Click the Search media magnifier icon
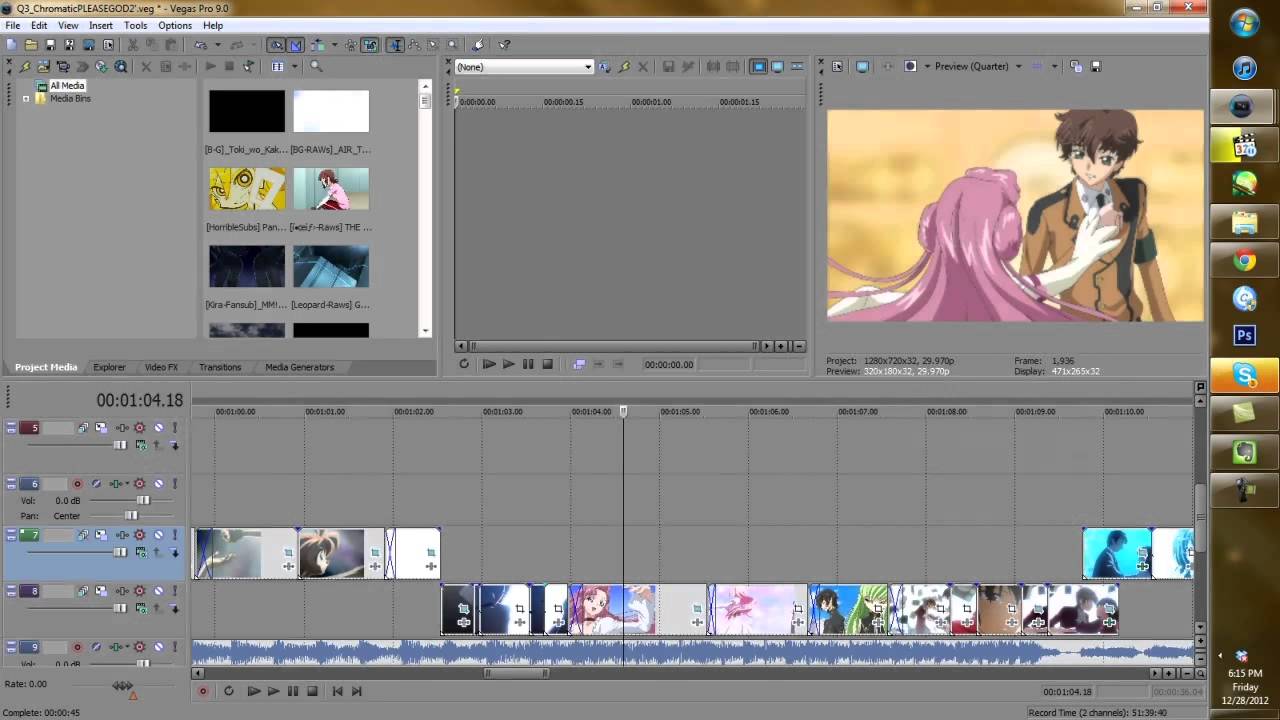Viewport: 1280px width, 720px height. coord(316,66)
